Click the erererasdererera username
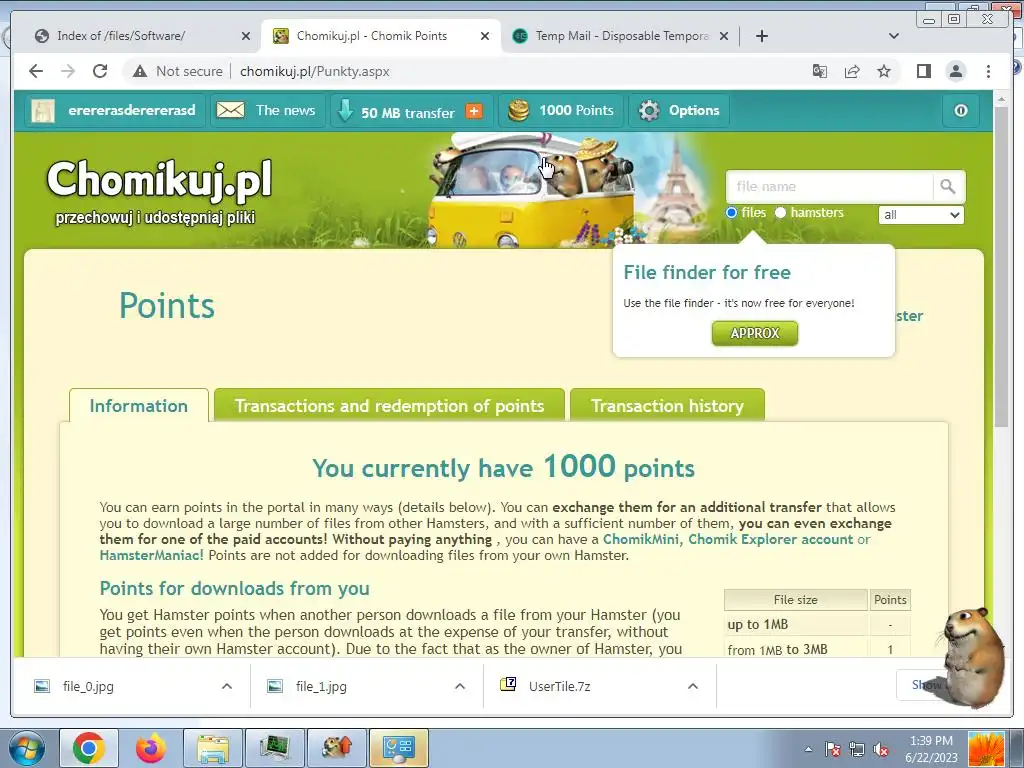Screen dimensions: 1024x768 [x=132, y=110]
